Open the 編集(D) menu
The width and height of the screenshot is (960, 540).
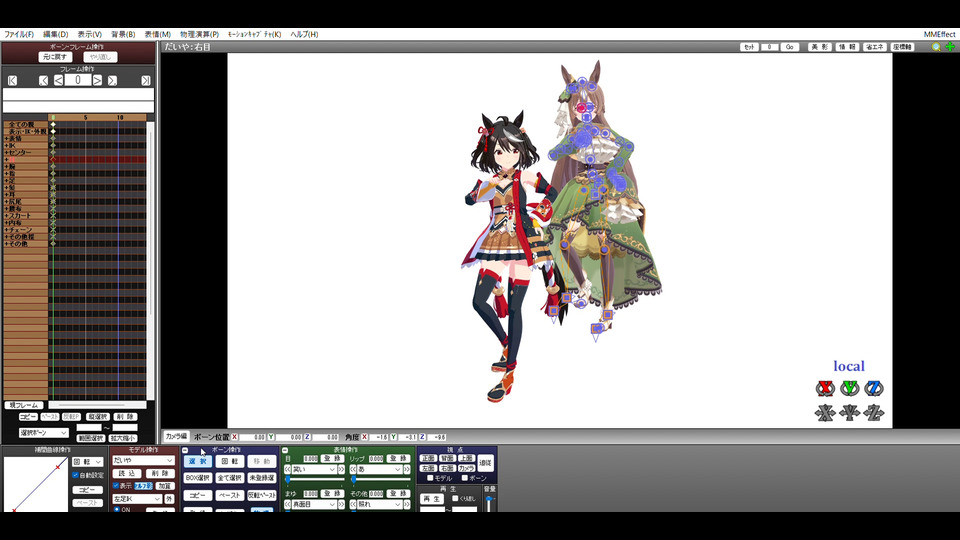55,34
